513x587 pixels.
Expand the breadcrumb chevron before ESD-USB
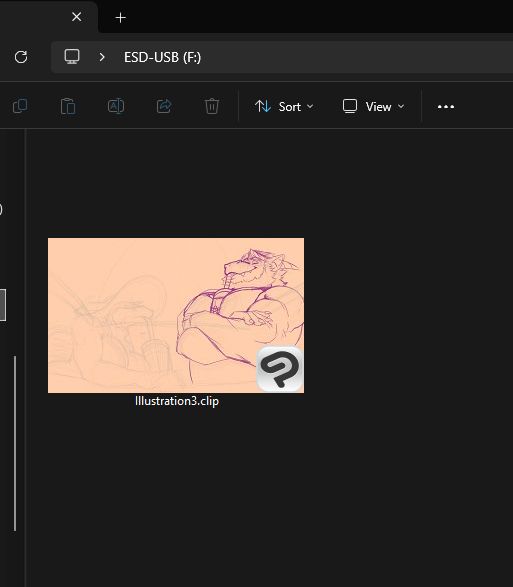(x=102, y=57)
